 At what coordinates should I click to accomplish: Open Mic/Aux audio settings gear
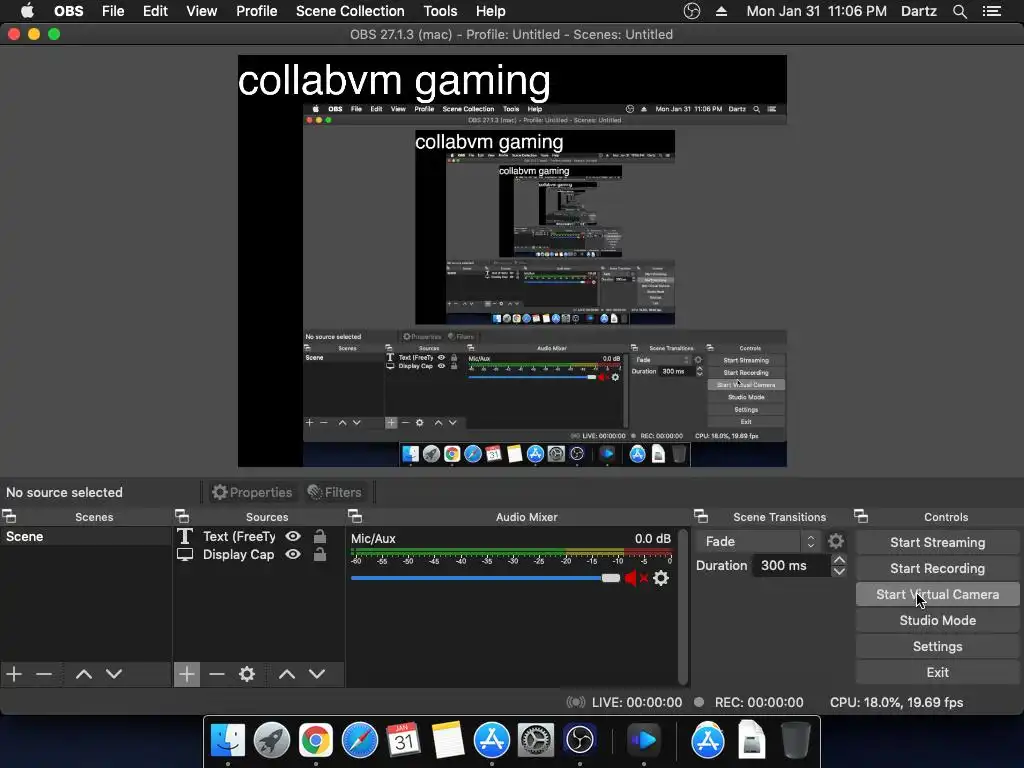[x=661, y=578]
